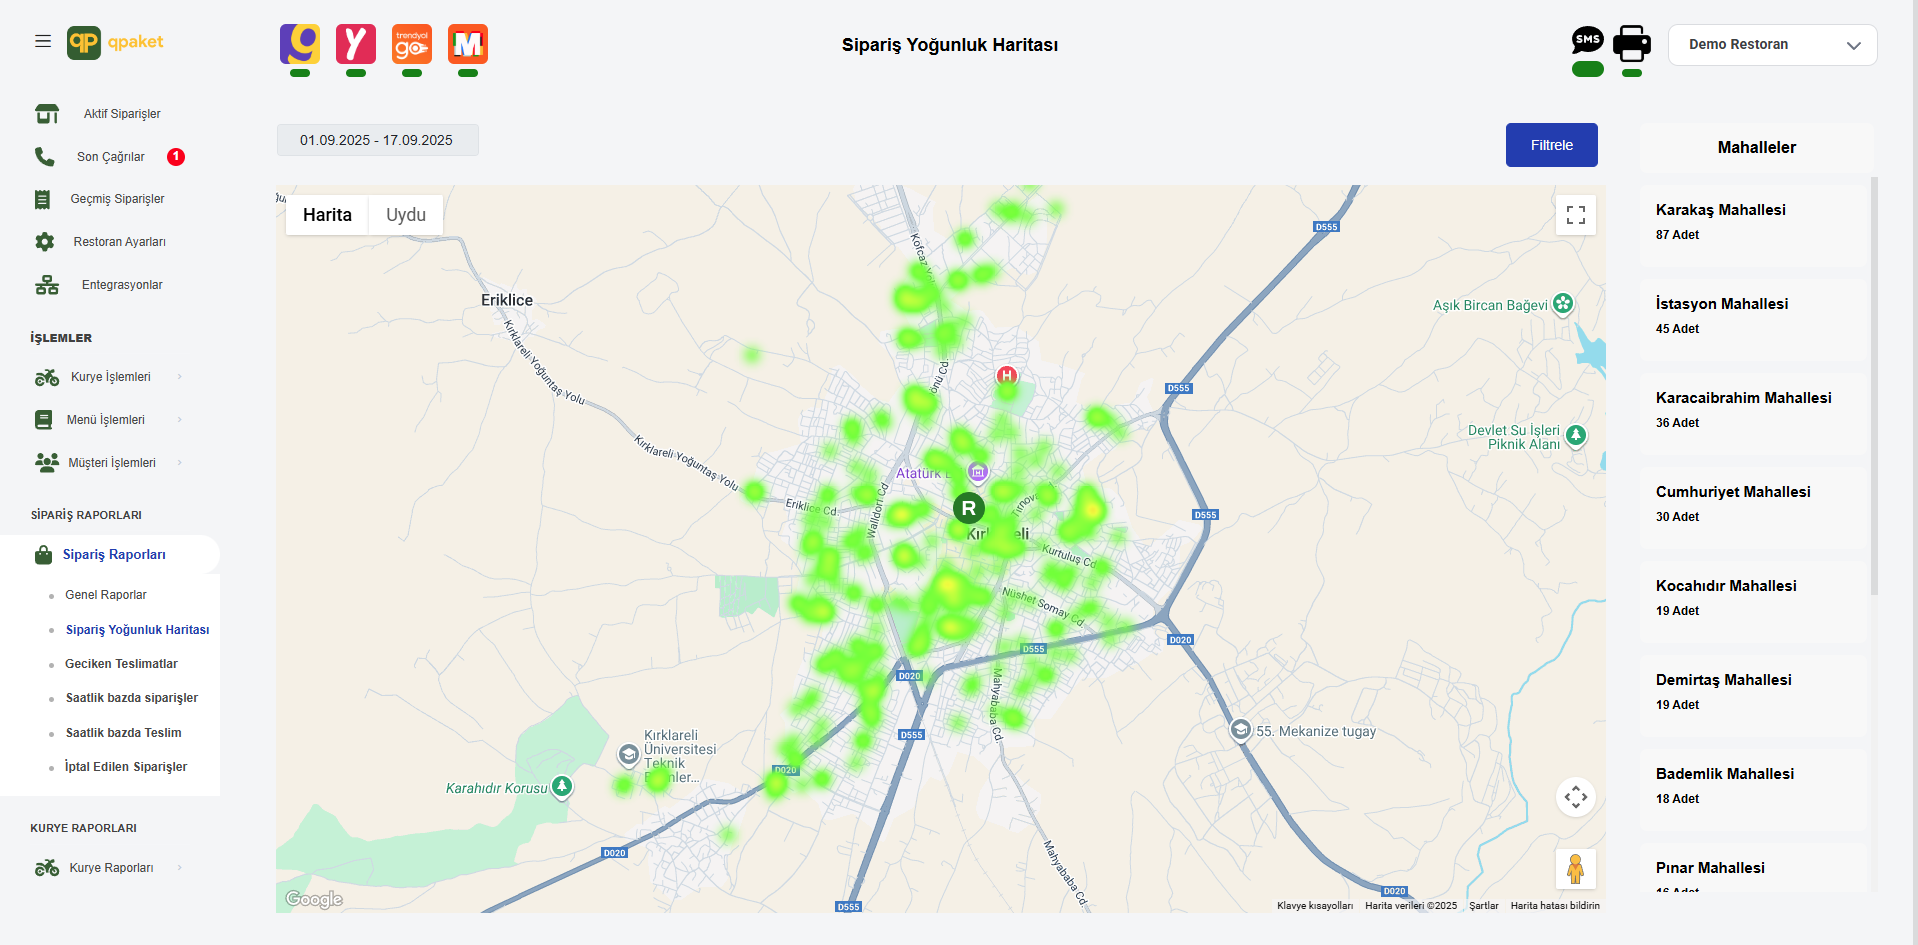
Task: Open the Demo Restoran dropdown
Action: [x=1772, y=45]
